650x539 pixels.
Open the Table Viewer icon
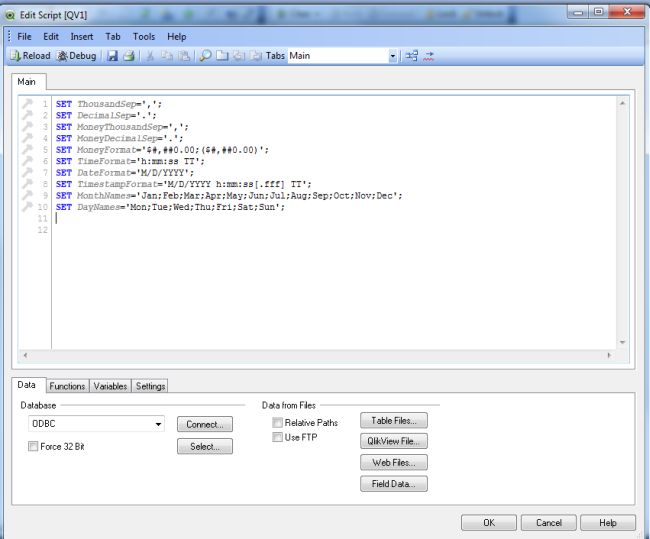point(412,56)
